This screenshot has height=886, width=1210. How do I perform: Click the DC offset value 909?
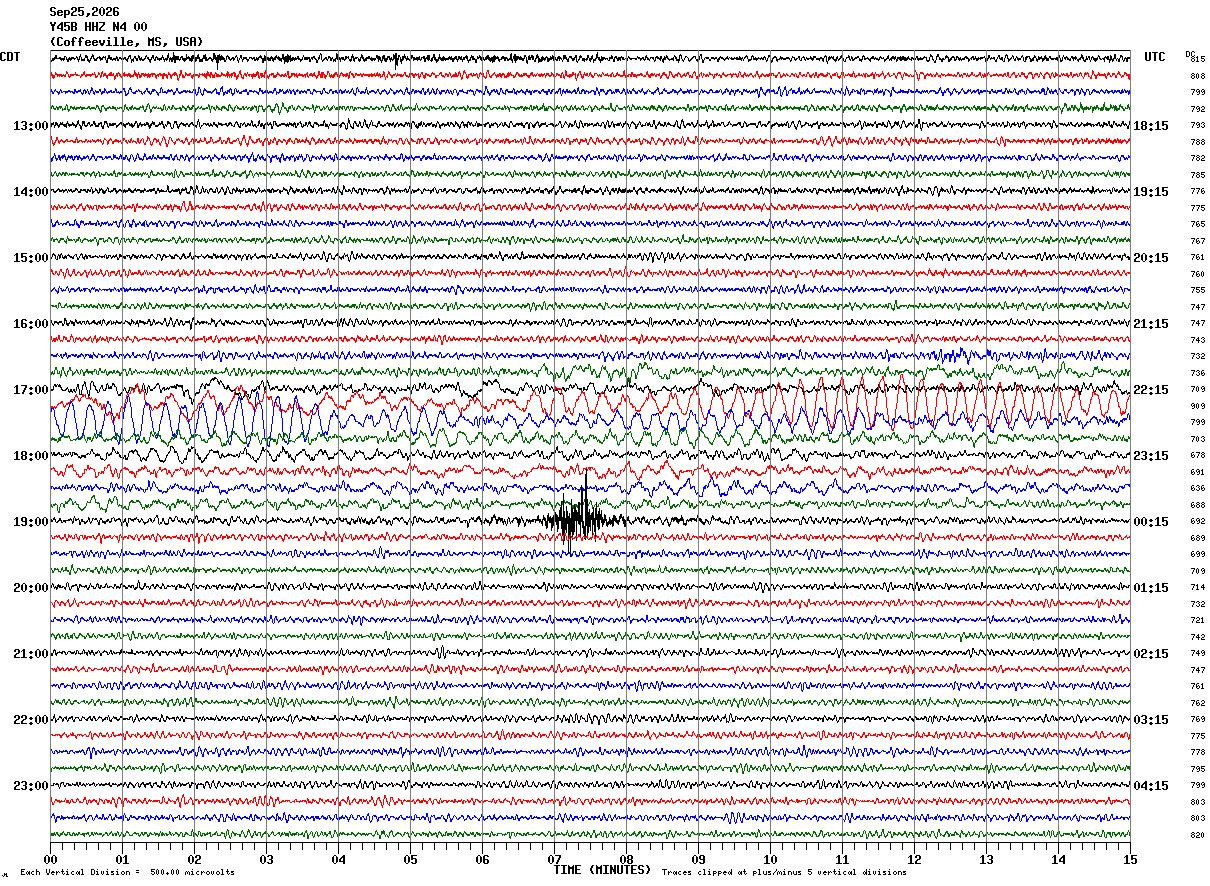click(1197, 407)
